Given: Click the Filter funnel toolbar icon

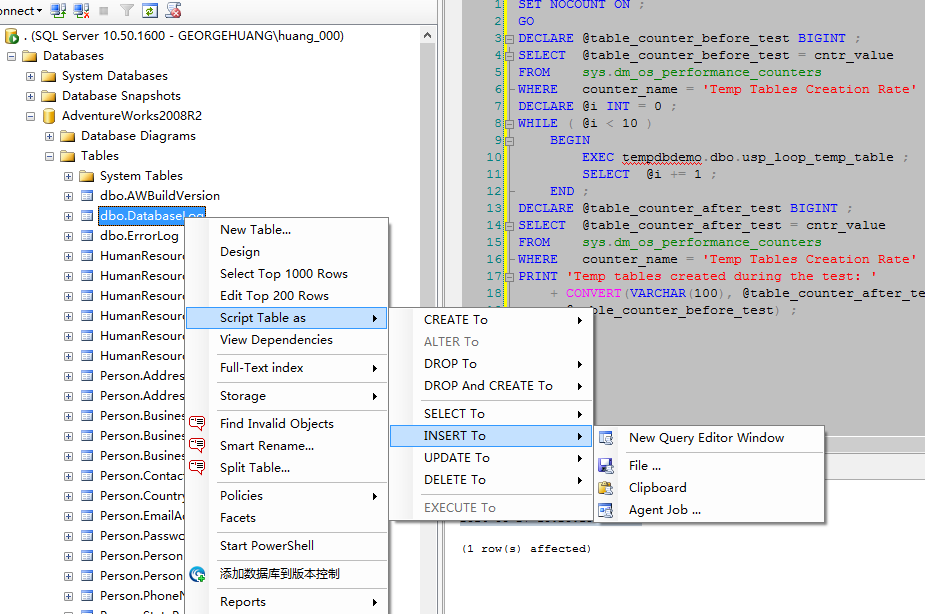Looking at the screenshot, I should coord(126,10).
